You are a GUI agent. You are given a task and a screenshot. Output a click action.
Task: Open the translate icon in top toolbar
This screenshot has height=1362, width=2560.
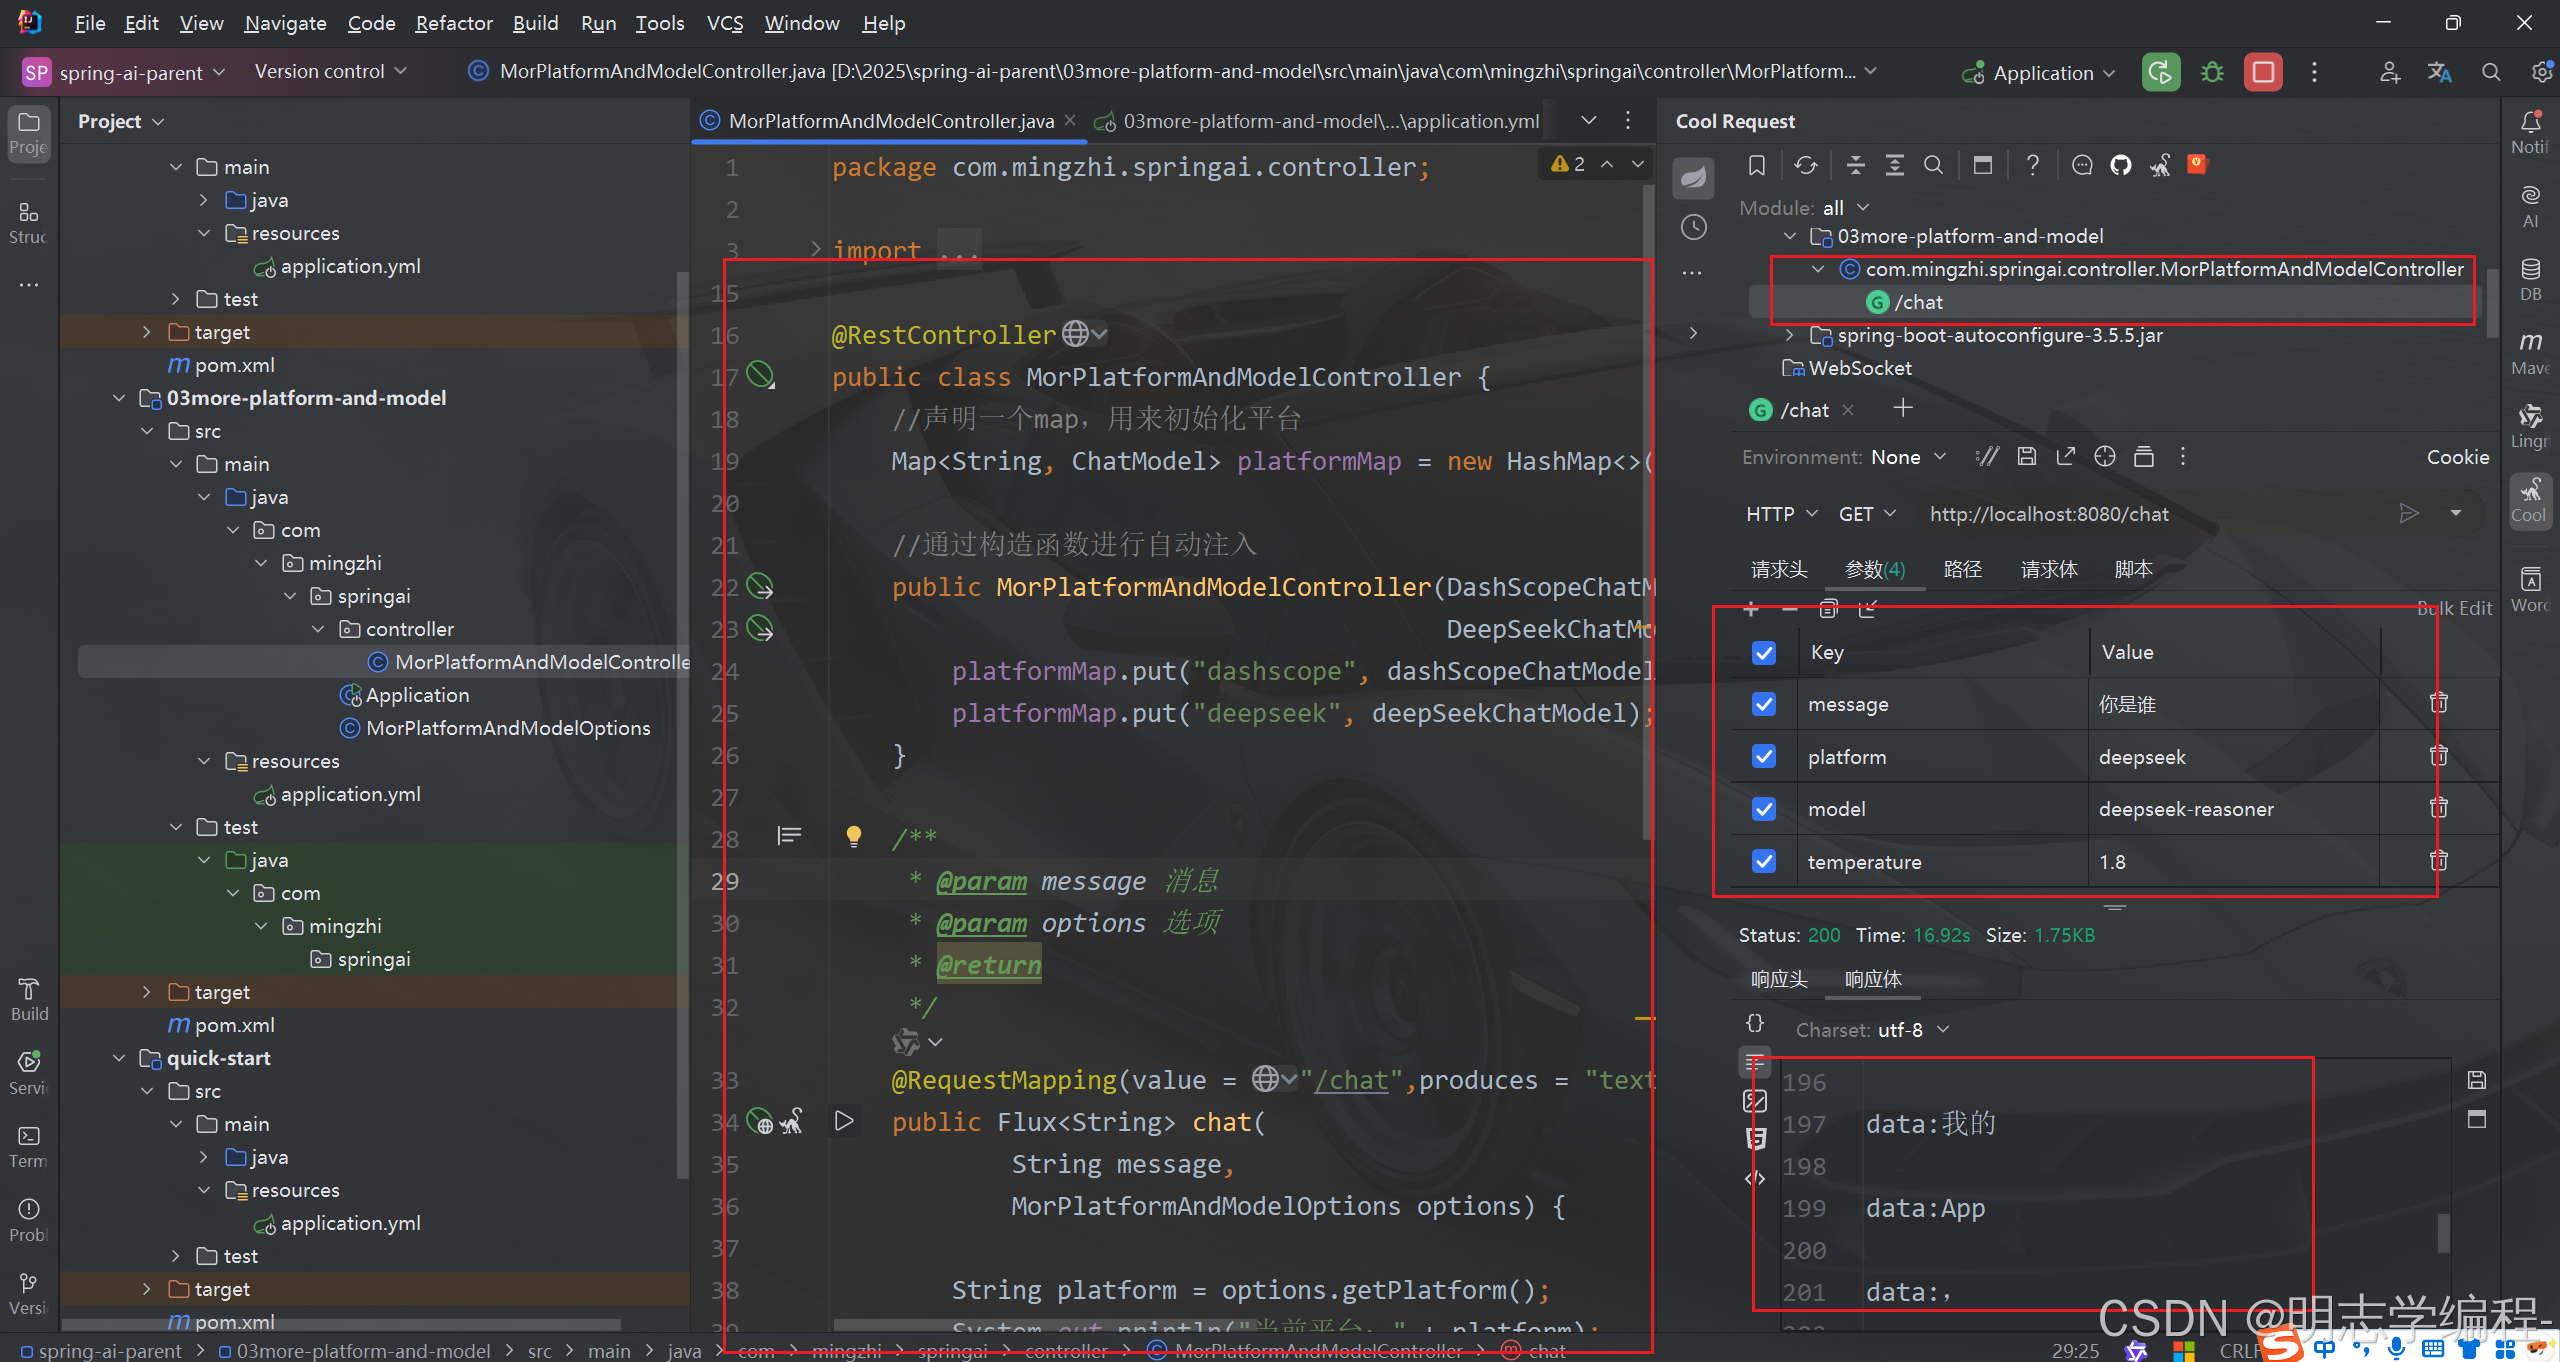pyautogui.click(x=2439, y=72)
